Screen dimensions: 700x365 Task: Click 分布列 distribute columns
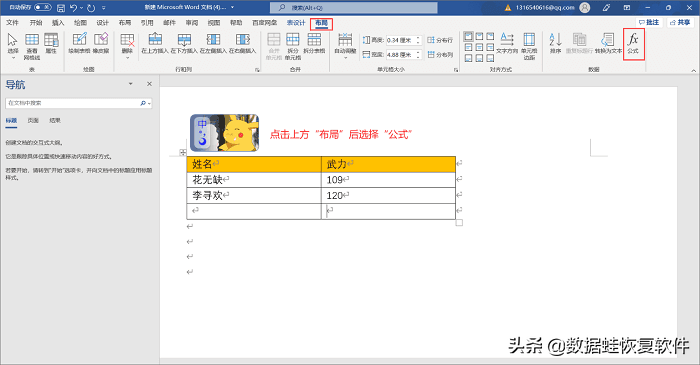tap(440, 54)
